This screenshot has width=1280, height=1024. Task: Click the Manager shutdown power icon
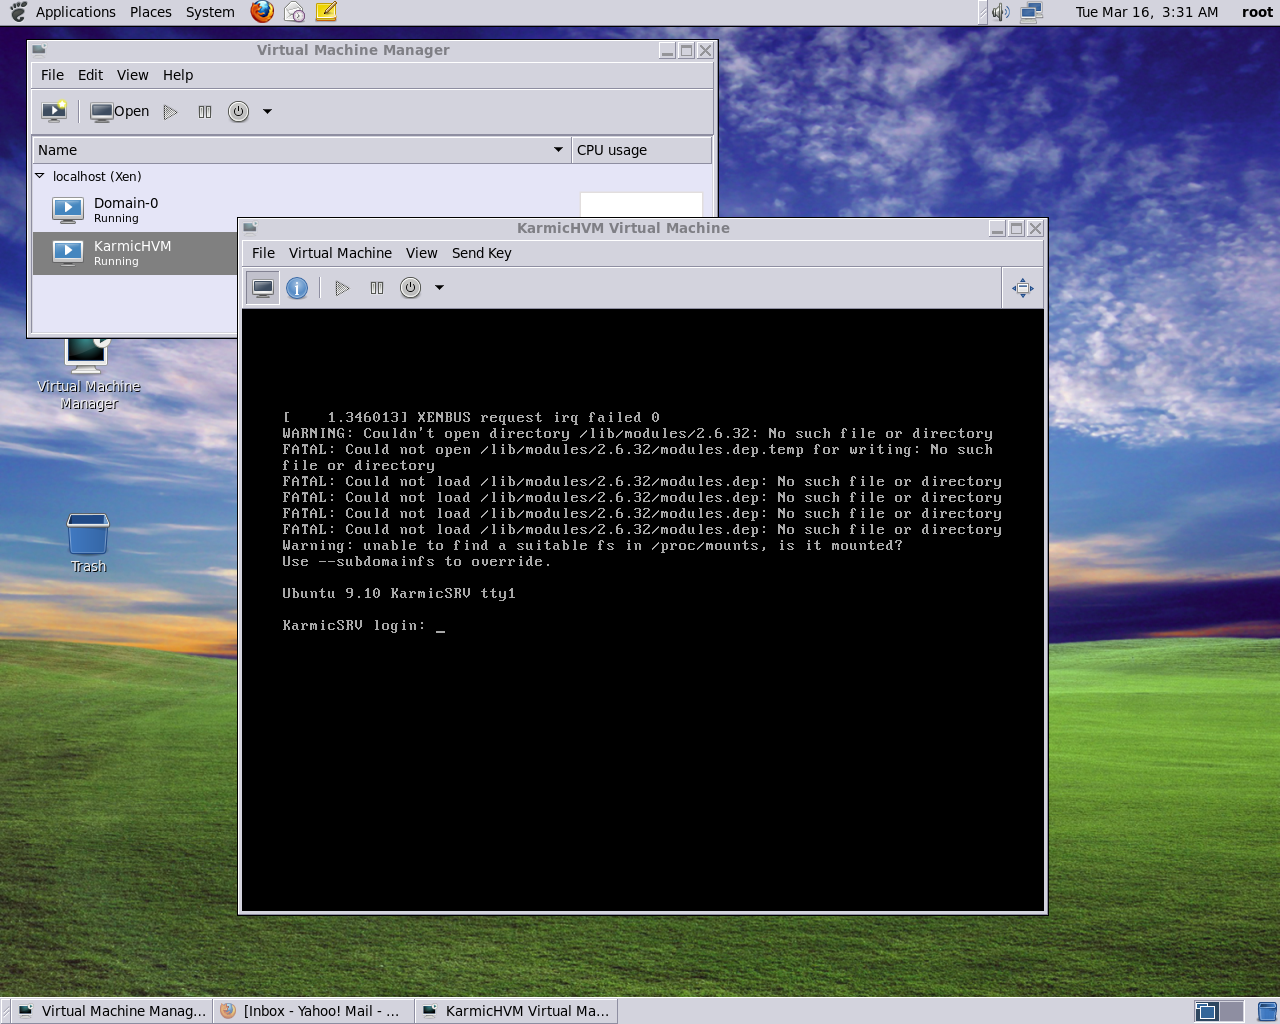(x=238, y=112)
